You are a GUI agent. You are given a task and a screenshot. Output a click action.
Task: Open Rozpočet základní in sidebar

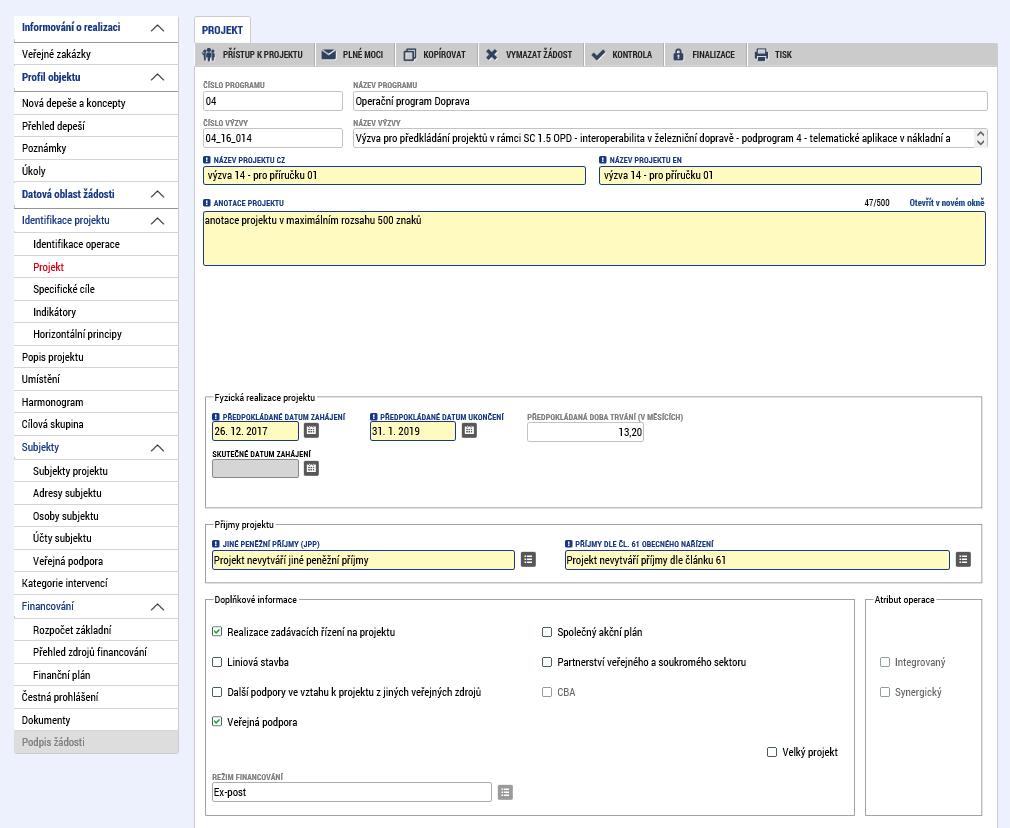[96, 630]
